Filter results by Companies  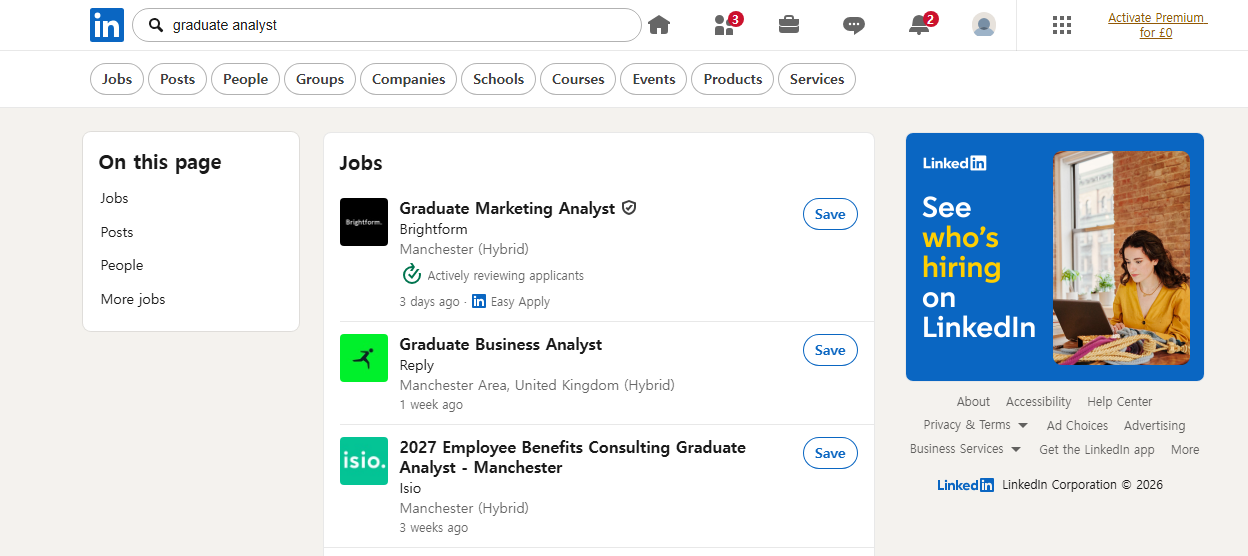click(x=408, y=79)
